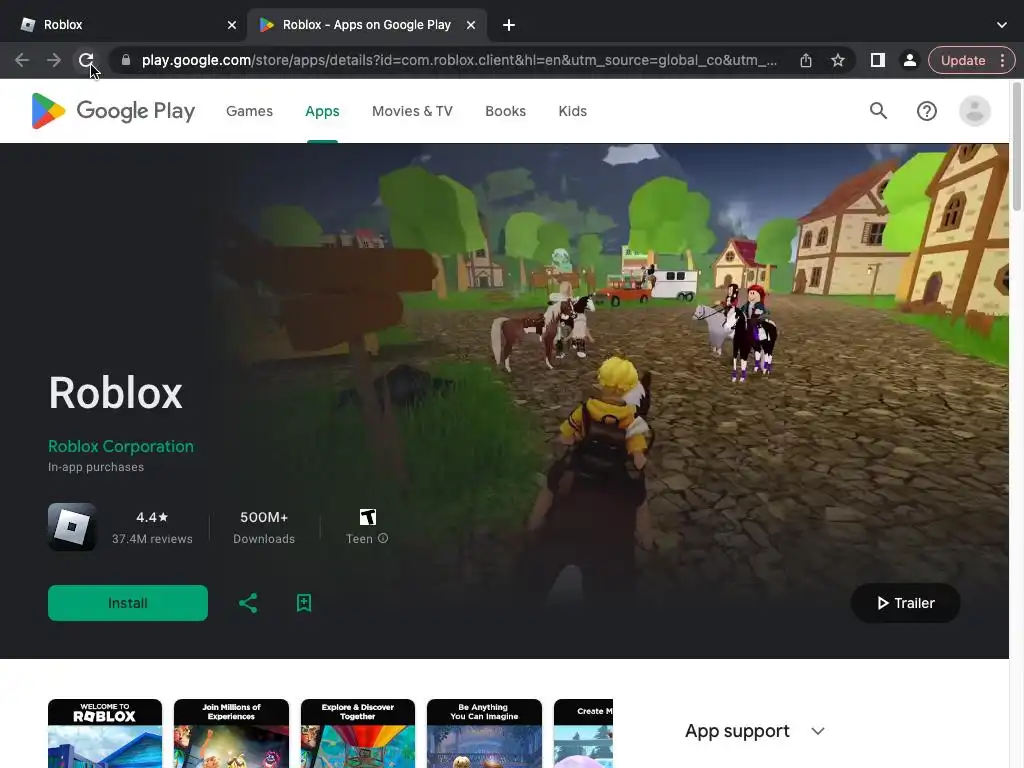The image size is (1024, 768).
Task: Open Help center question mark icon
Action: tap(927, 111)
